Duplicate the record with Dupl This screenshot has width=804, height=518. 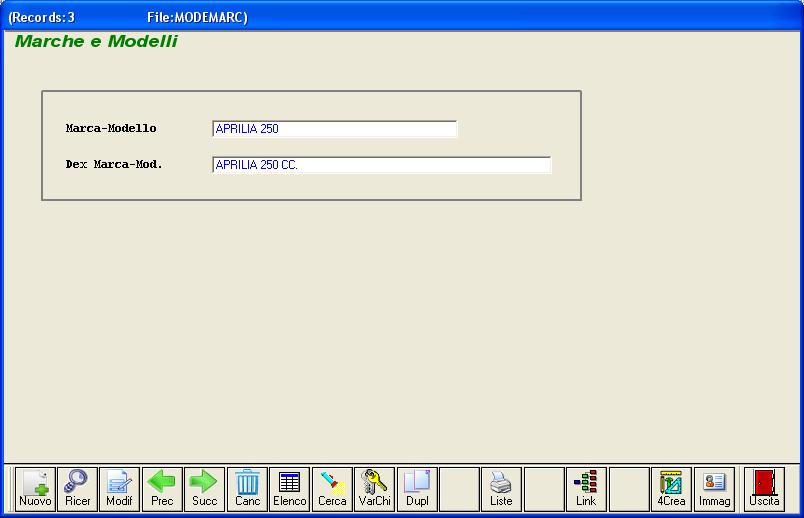(x=417, y=489)
